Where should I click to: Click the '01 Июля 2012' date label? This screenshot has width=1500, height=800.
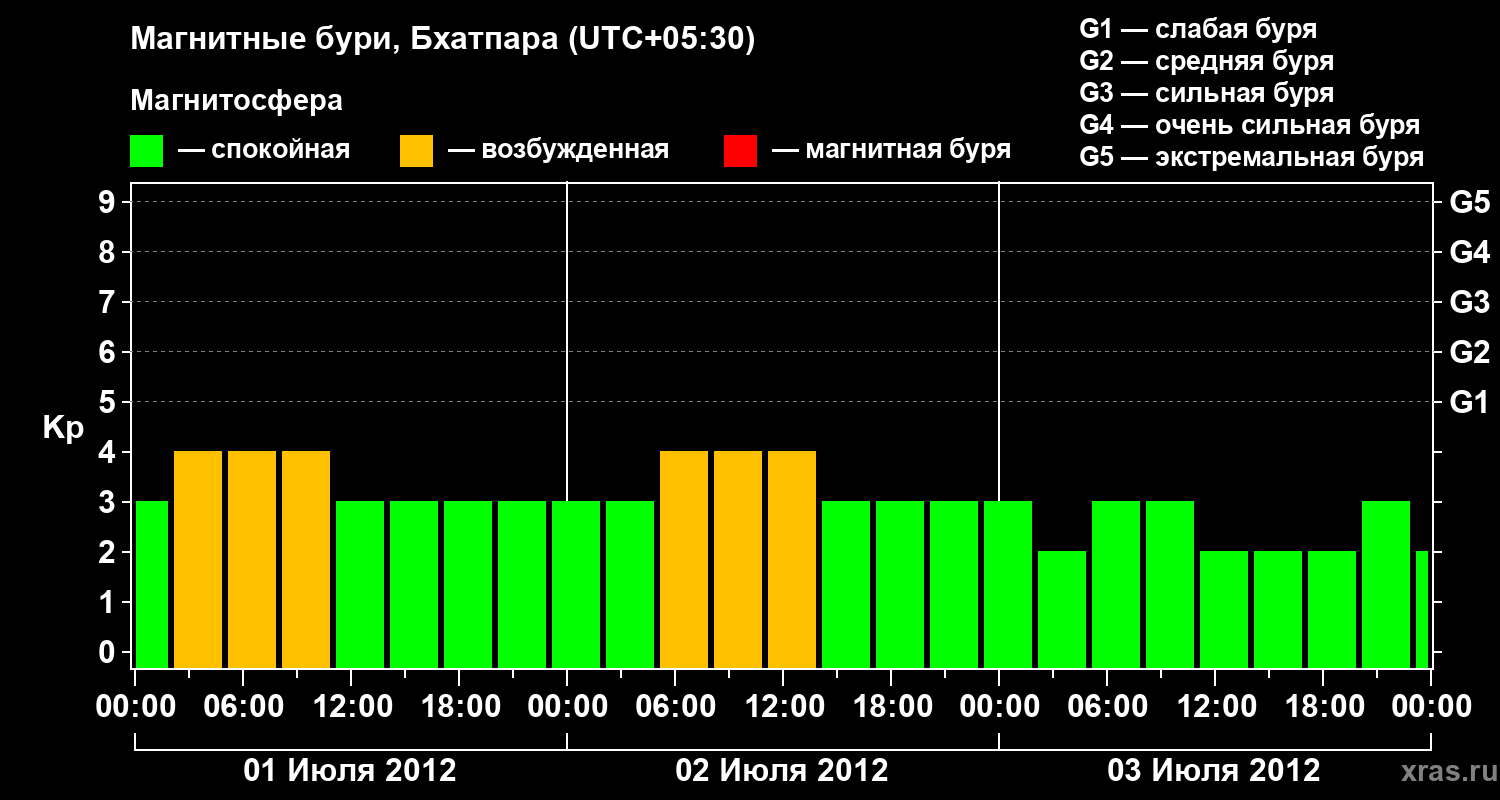[x=351, y=771]
